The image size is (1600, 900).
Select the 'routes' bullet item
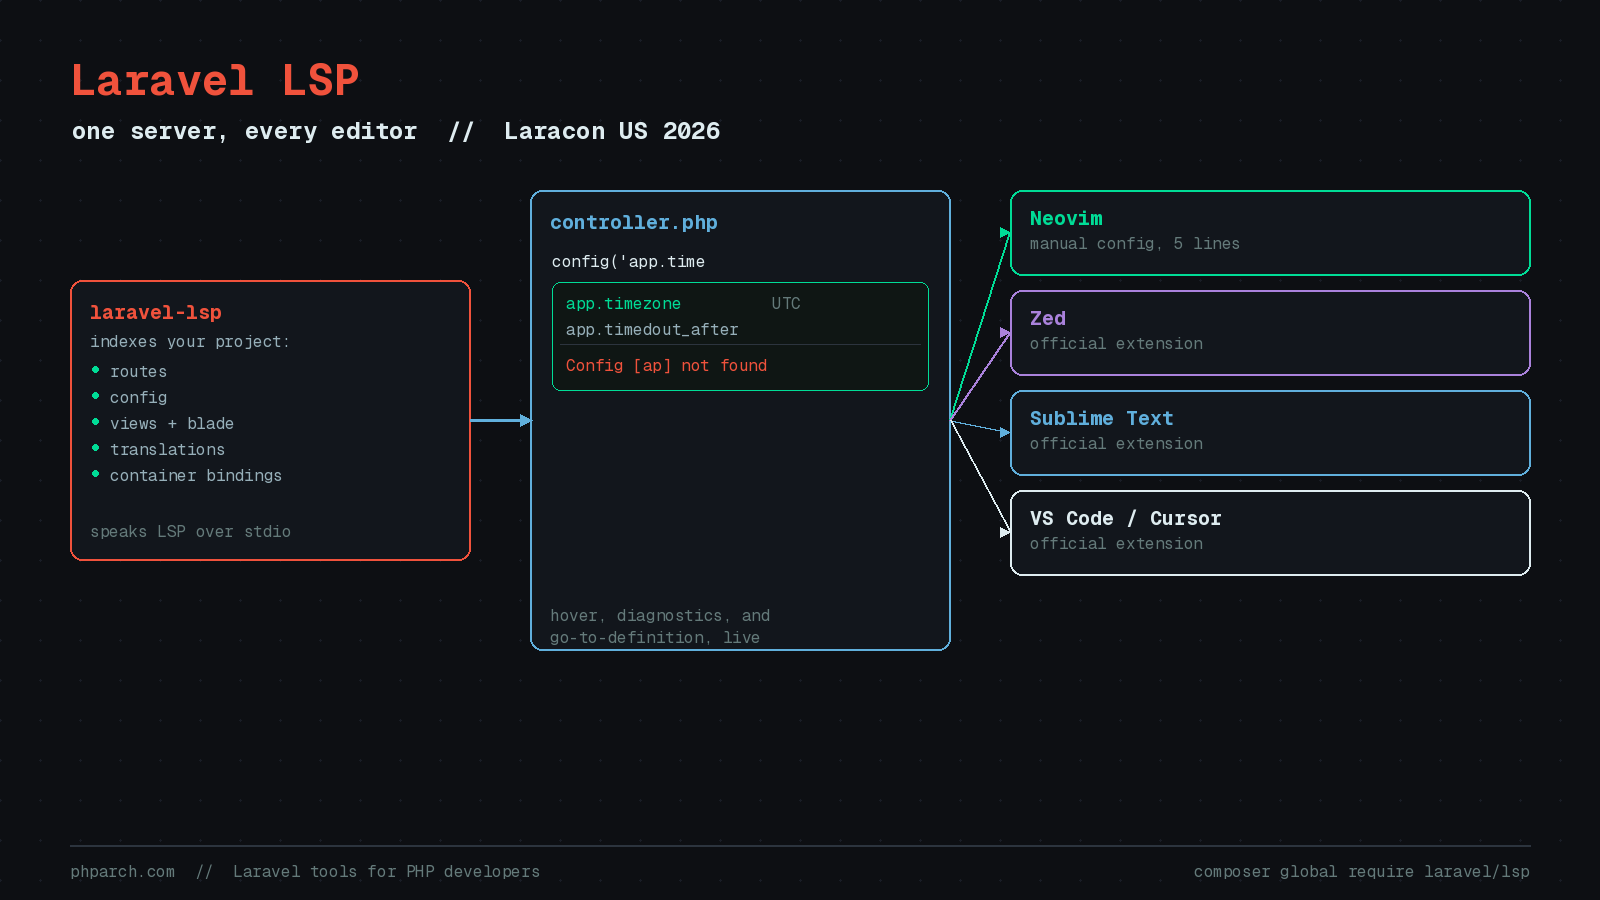tap(138, 372)
